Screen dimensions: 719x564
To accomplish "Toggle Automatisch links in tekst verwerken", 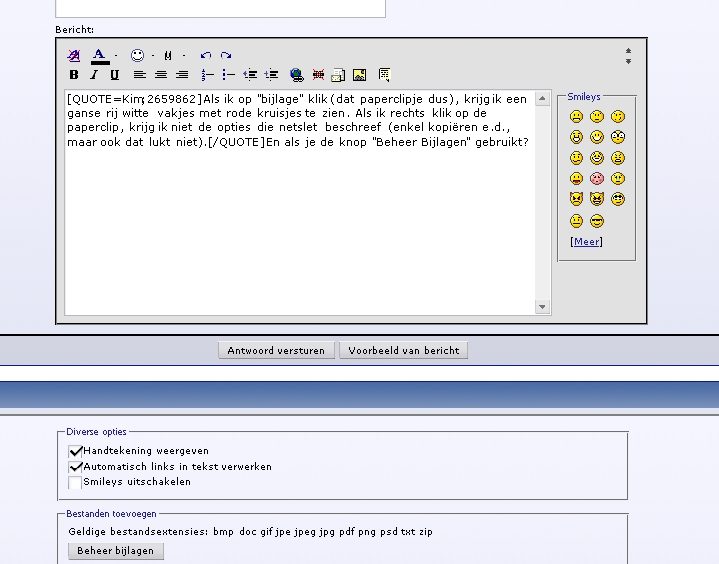I will (x=75, y=466).
